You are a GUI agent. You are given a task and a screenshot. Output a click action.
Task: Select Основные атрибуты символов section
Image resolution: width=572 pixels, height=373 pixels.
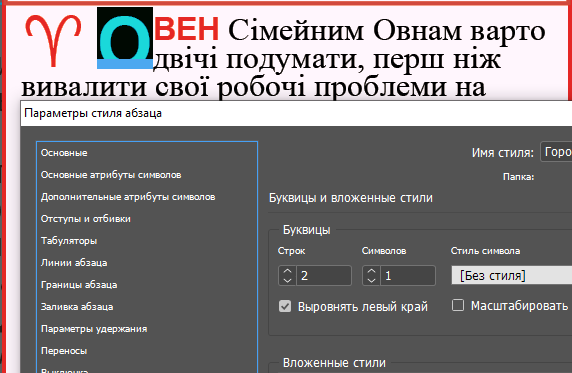[x=111, y=175]
